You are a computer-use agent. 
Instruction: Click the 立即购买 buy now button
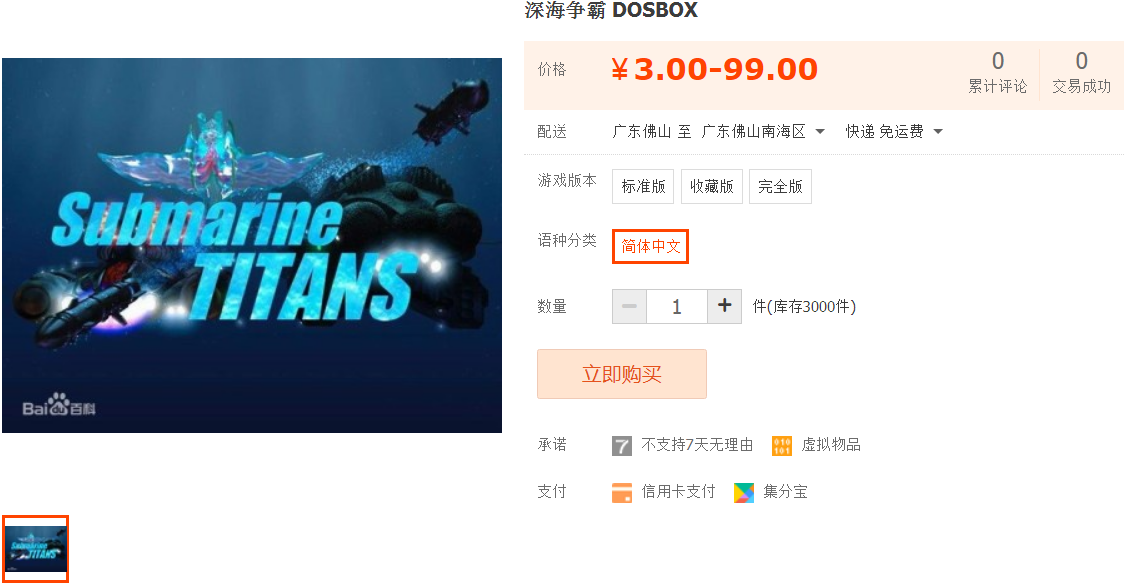pos(622,374)
